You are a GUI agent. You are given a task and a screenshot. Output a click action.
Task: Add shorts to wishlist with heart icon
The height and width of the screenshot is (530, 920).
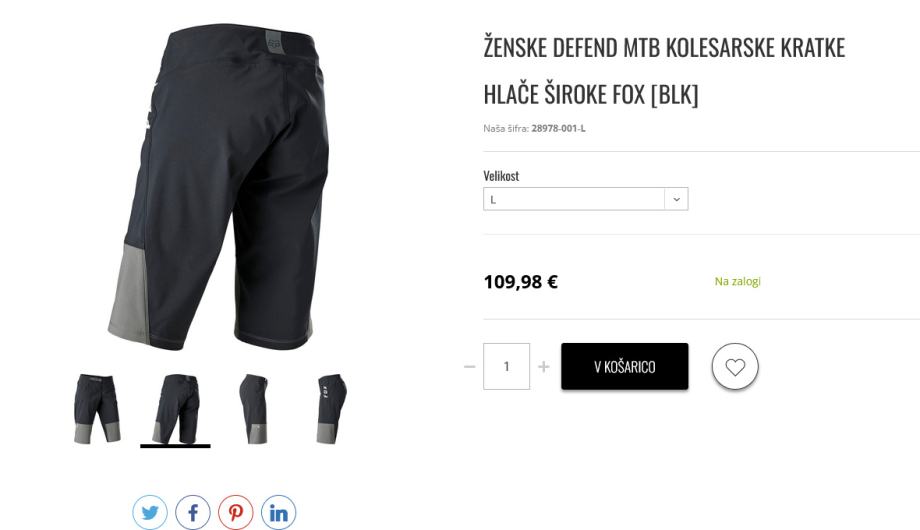(735, 367)
